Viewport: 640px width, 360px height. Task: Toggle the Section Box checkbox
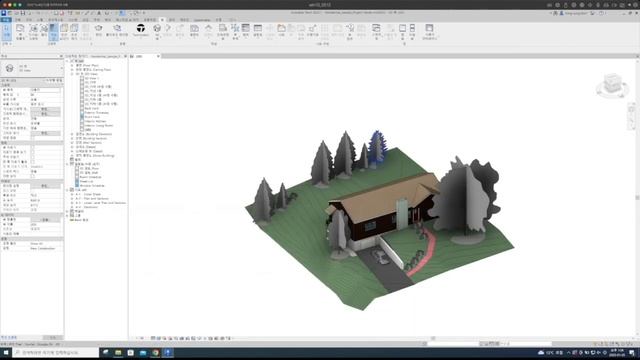[x=33, y=176]
